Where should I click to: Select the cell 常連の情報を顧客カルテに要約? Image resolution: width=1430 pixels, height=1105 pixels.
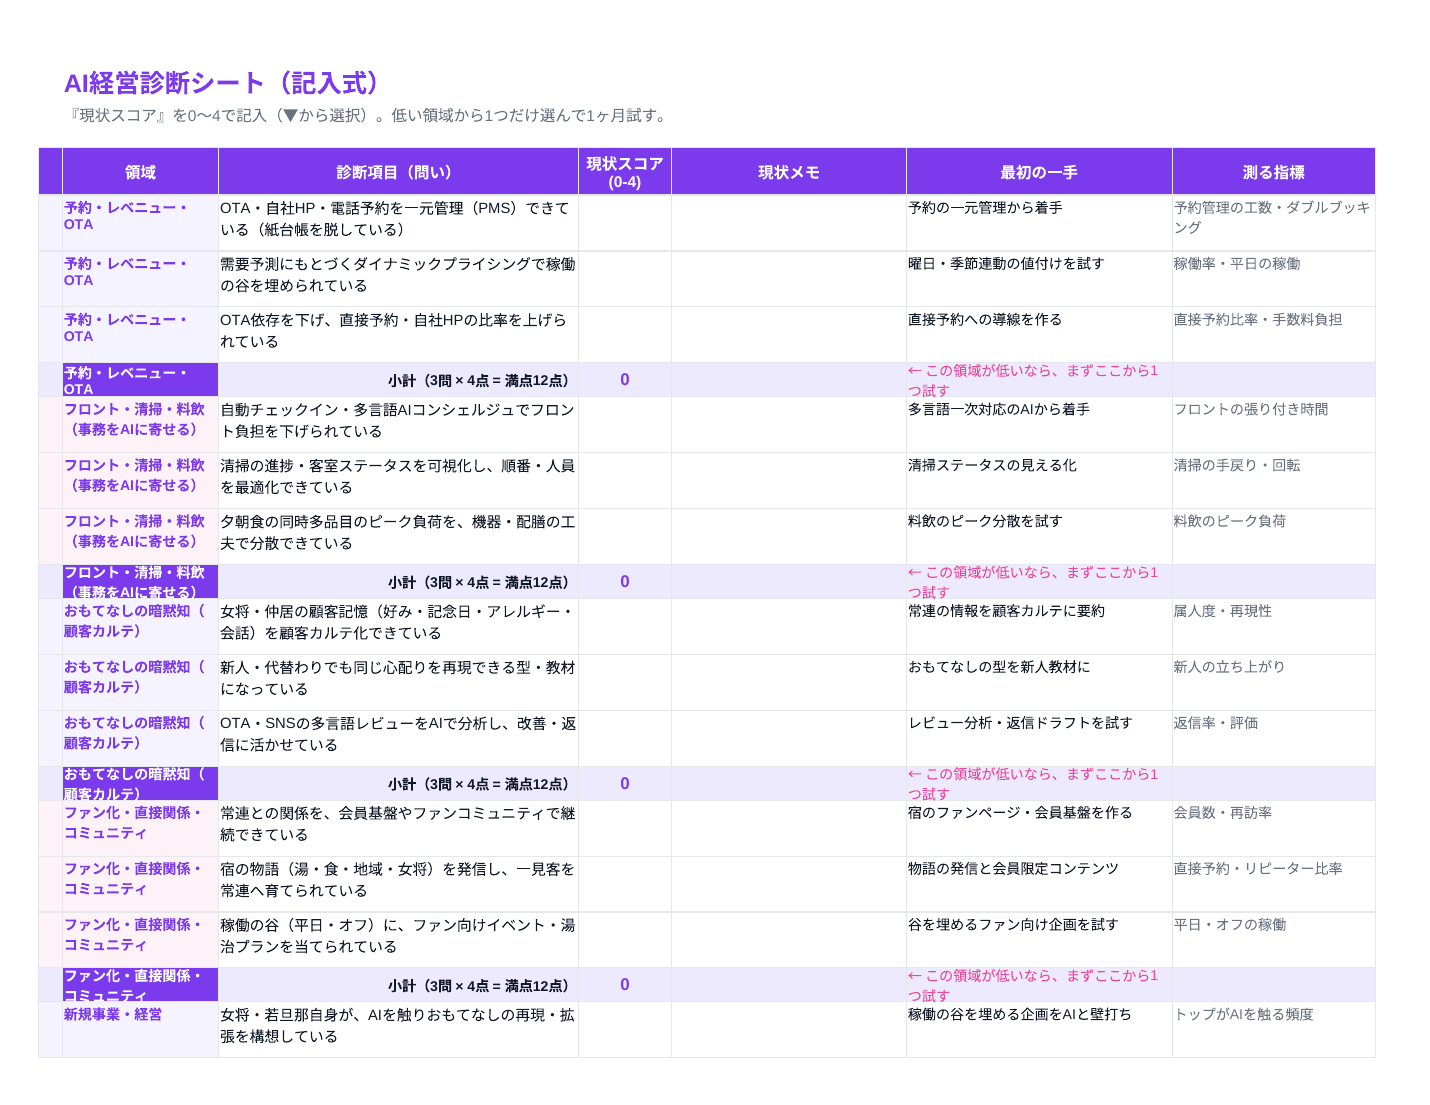tap(1039, 626)
